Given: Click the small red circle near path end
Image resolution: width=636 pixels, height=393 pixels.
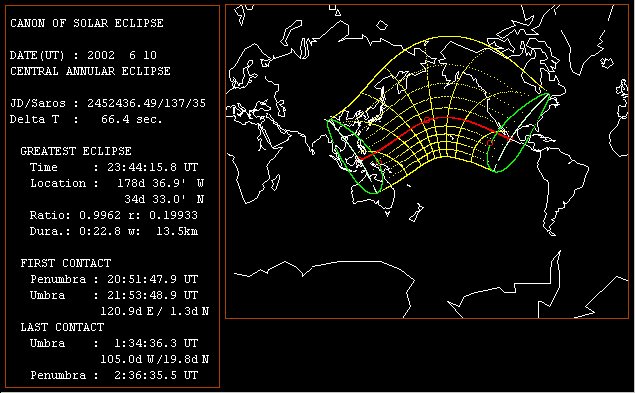Looking at the screenshot, I should pos(490,143).
